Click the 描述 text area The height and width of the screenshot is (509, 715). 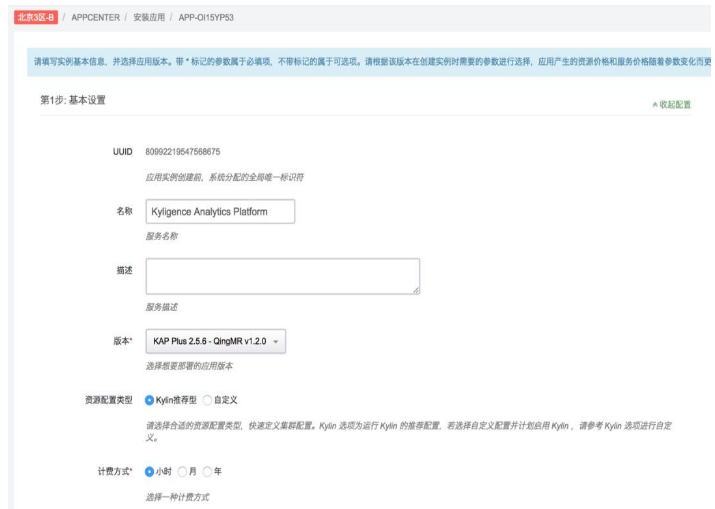[x=283, y=276]
